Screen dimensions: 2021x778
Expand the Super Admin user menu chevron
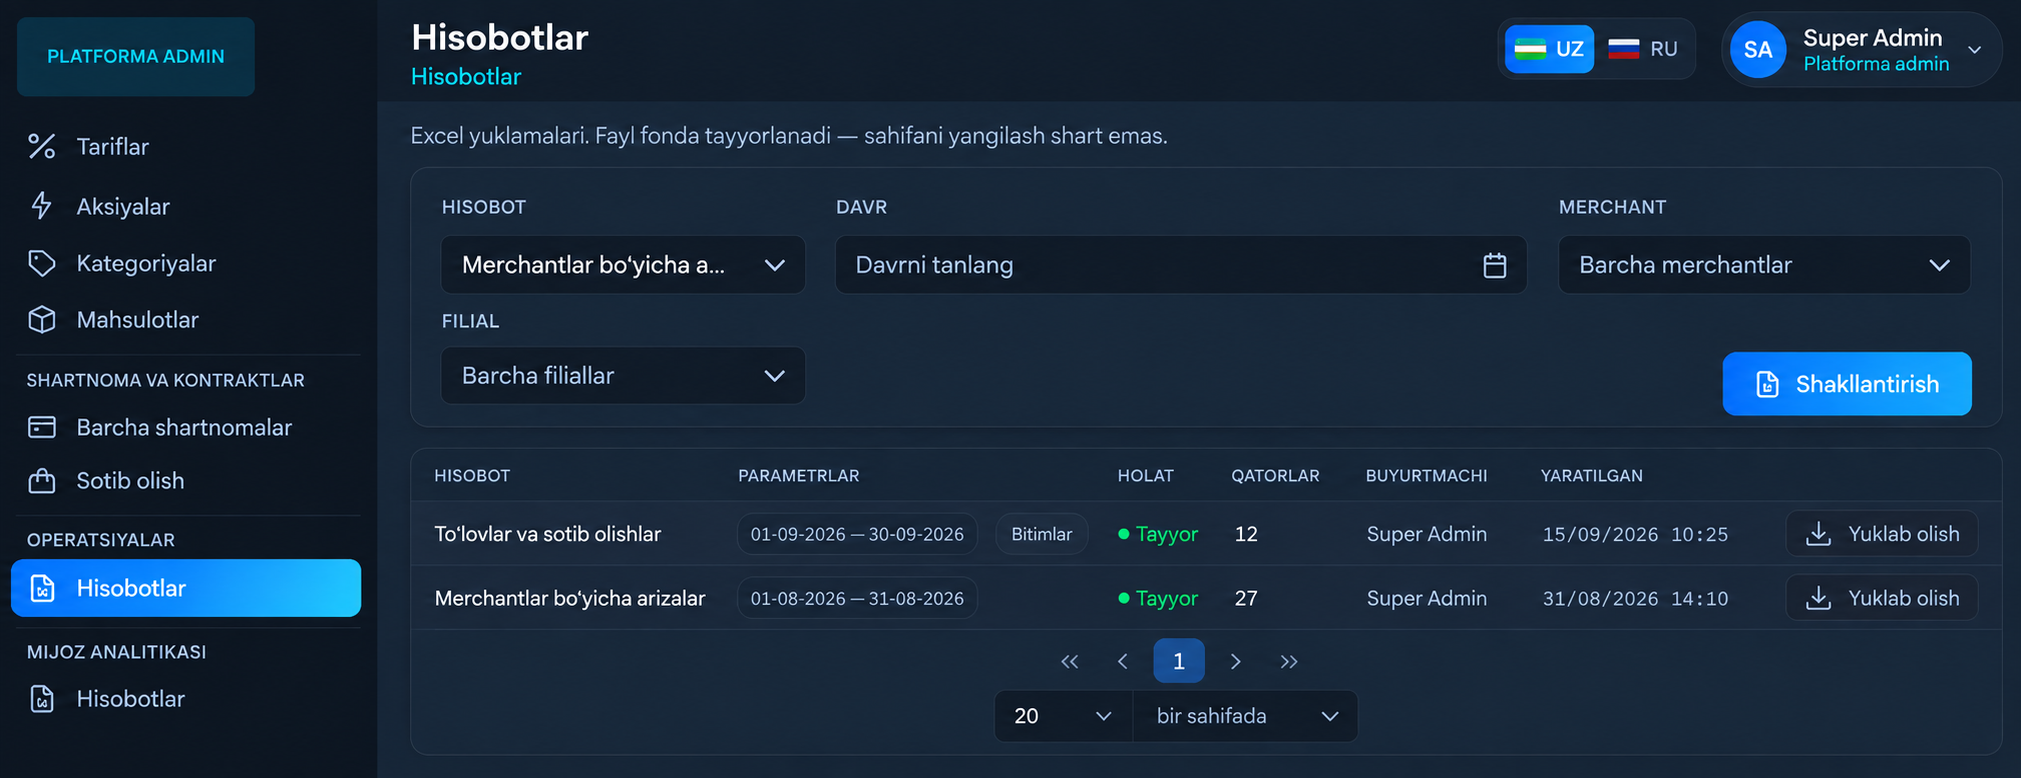pos(1975,50)
